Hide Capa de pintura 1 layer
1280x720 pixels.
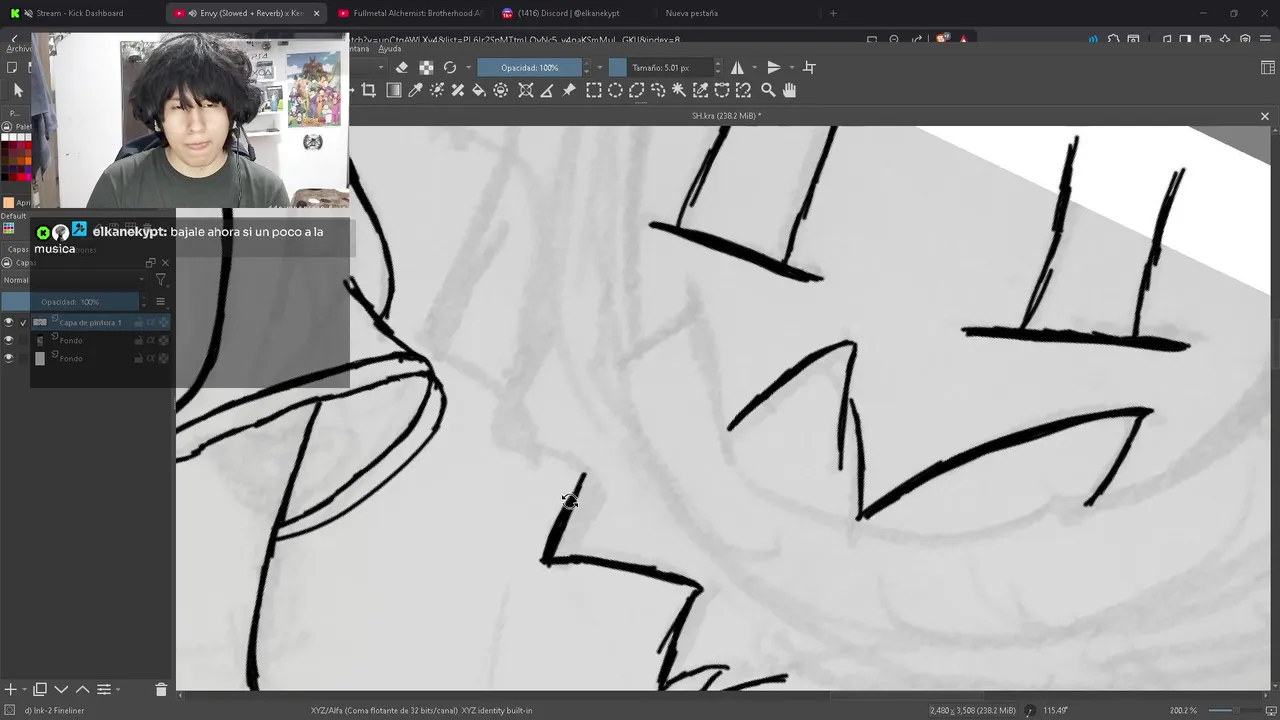tap(9, 322)
